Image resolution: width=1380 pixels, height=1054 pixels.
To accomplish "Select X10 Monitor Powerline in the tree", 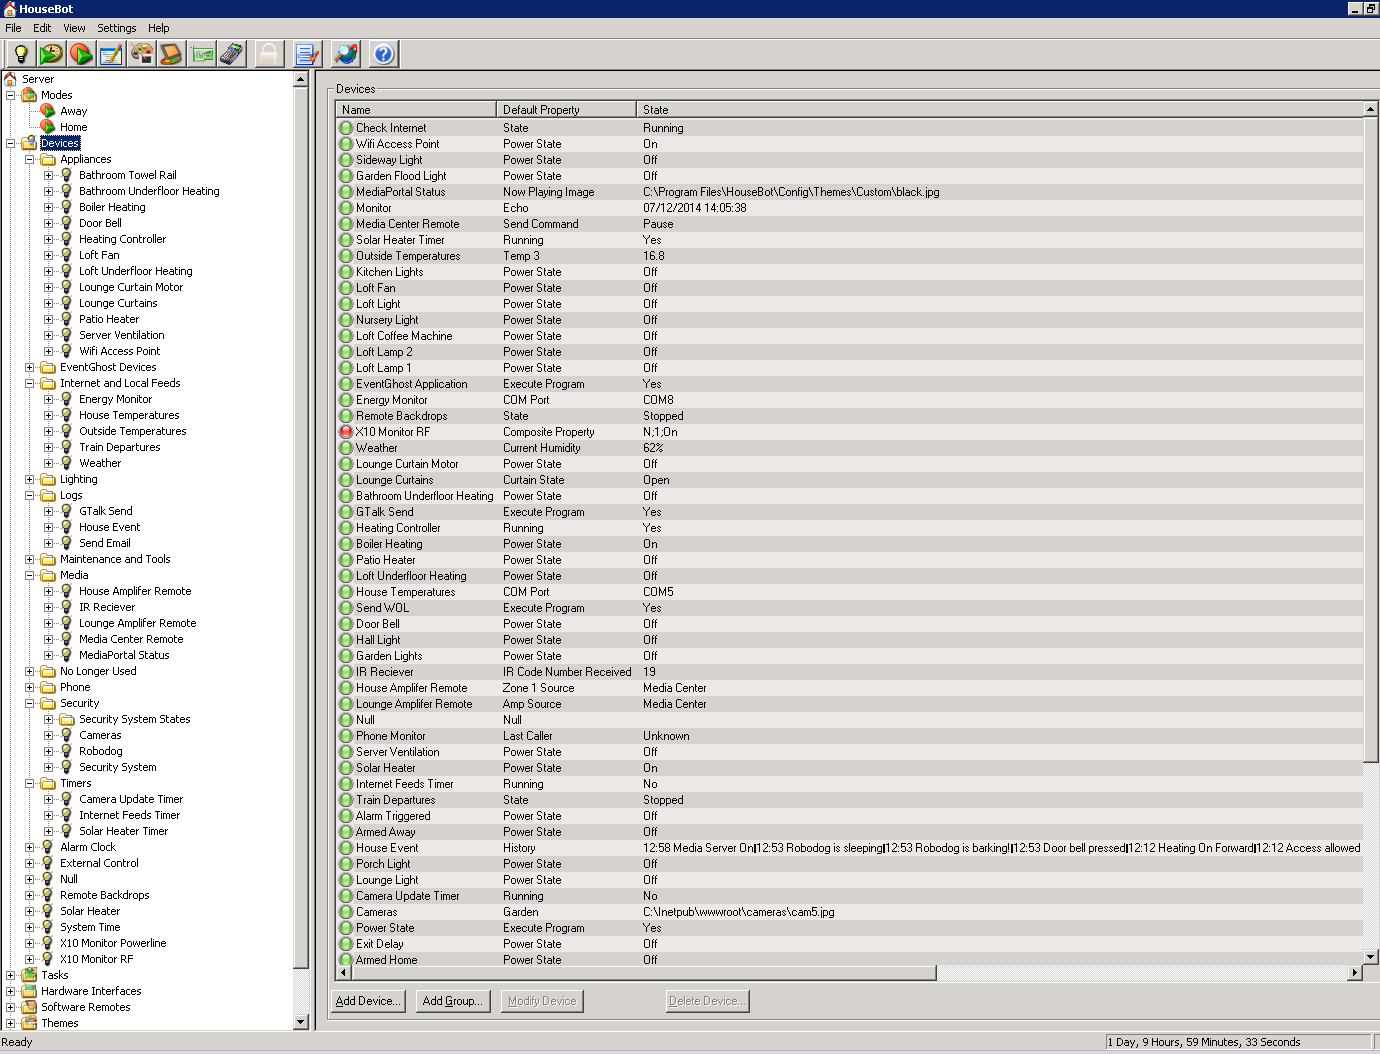I will pyautogui.click(x=113, y=943).
